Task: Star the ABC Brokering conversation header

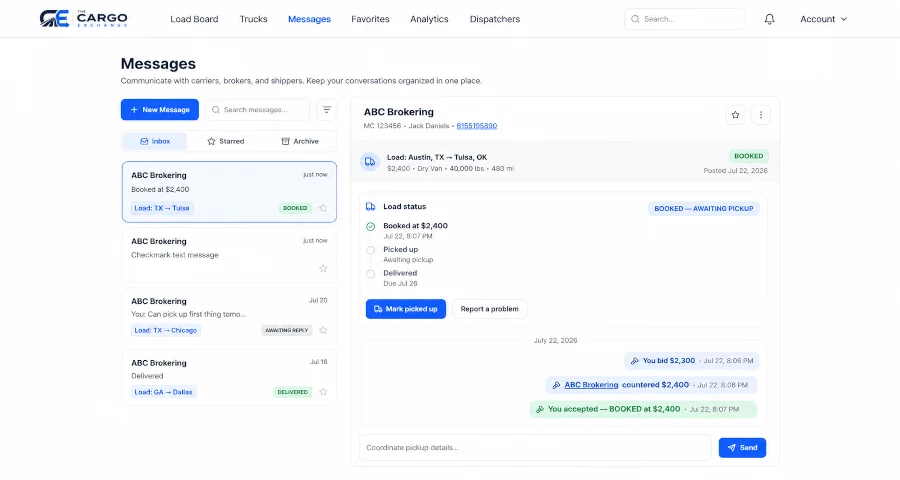Action: (735, 115)
